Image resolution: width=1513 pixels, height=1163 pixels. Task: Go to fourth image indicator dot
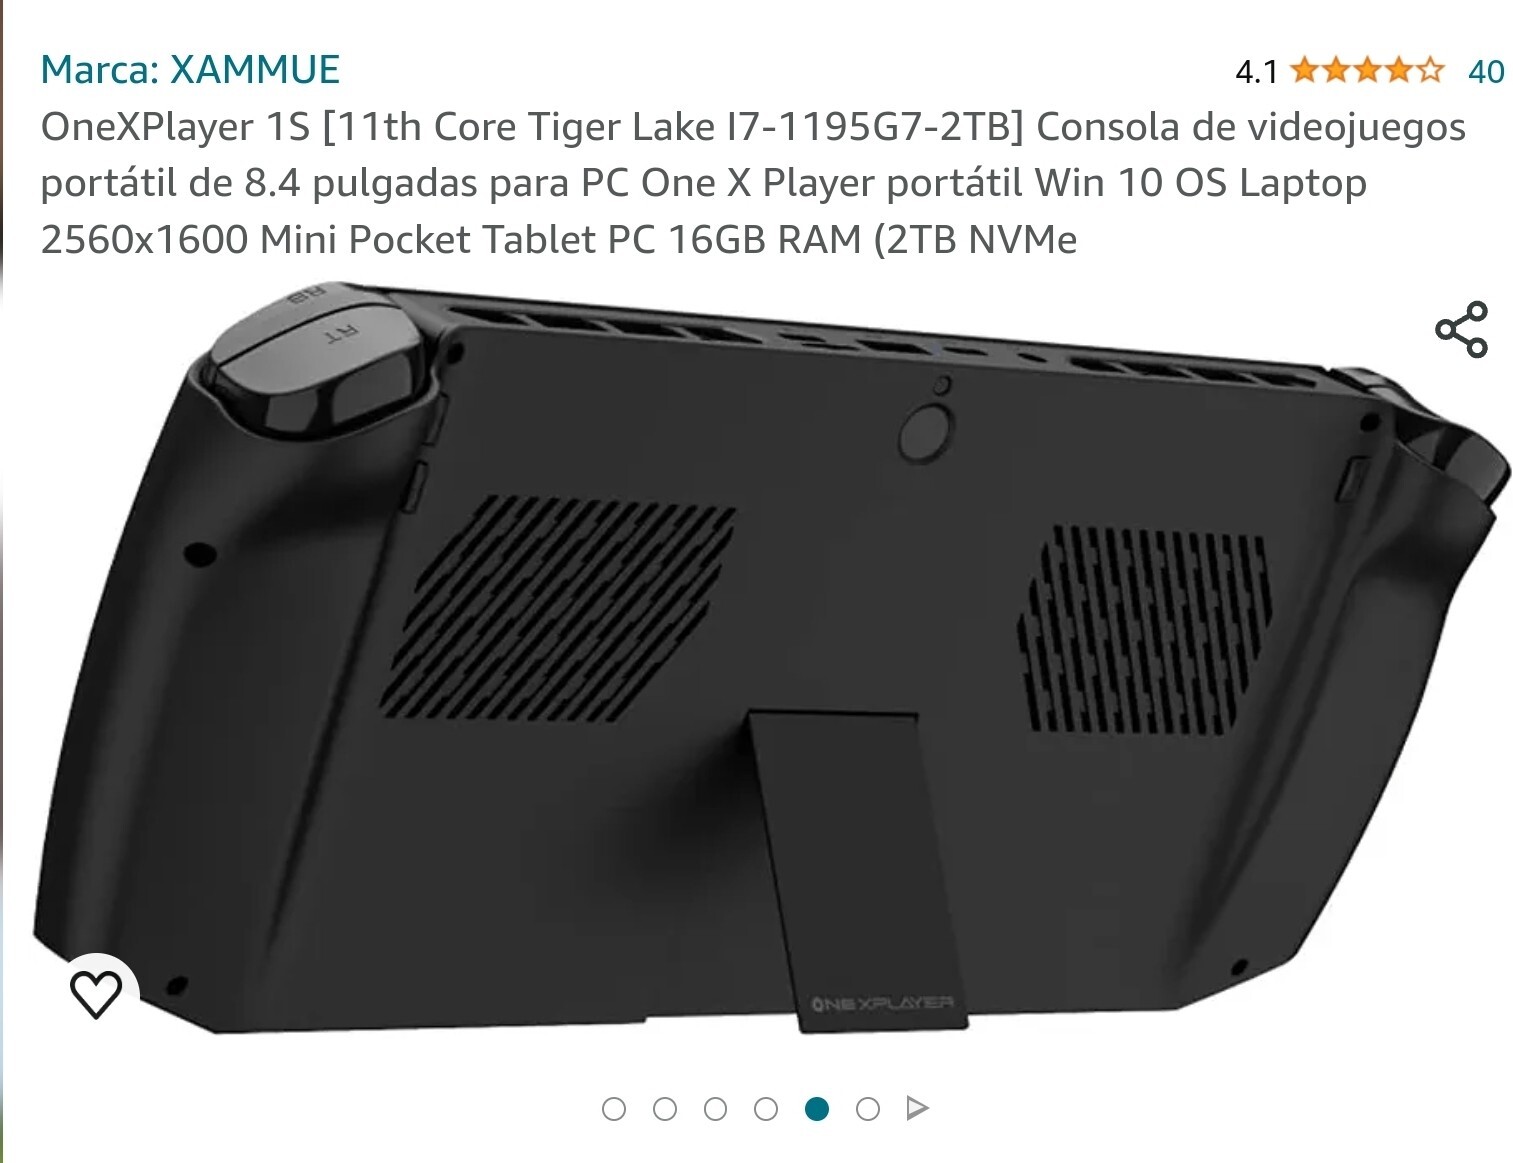pyautogui.click(x=766, y=1109)
